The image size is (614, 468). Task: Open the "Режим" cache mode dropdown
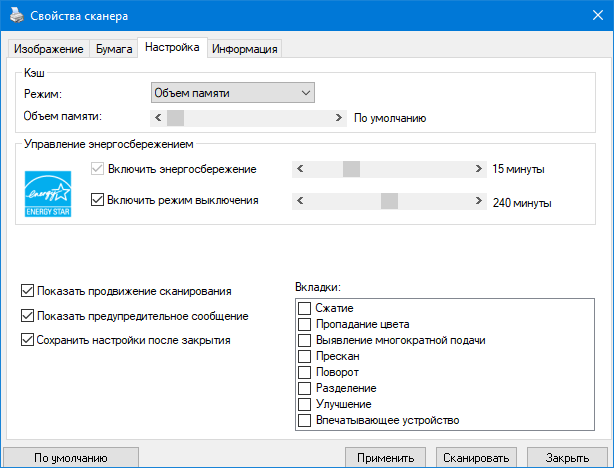coord(232,93)
